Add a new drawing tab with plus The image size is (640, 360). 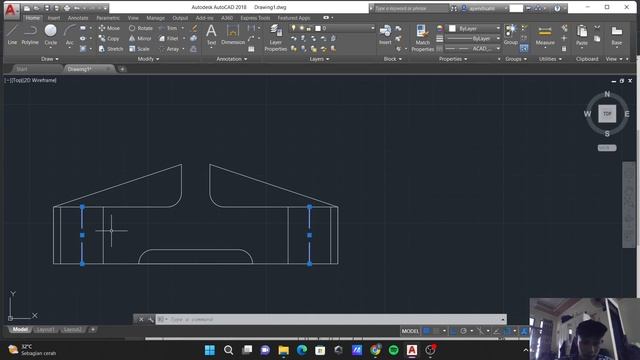click(x=122, y=69)
